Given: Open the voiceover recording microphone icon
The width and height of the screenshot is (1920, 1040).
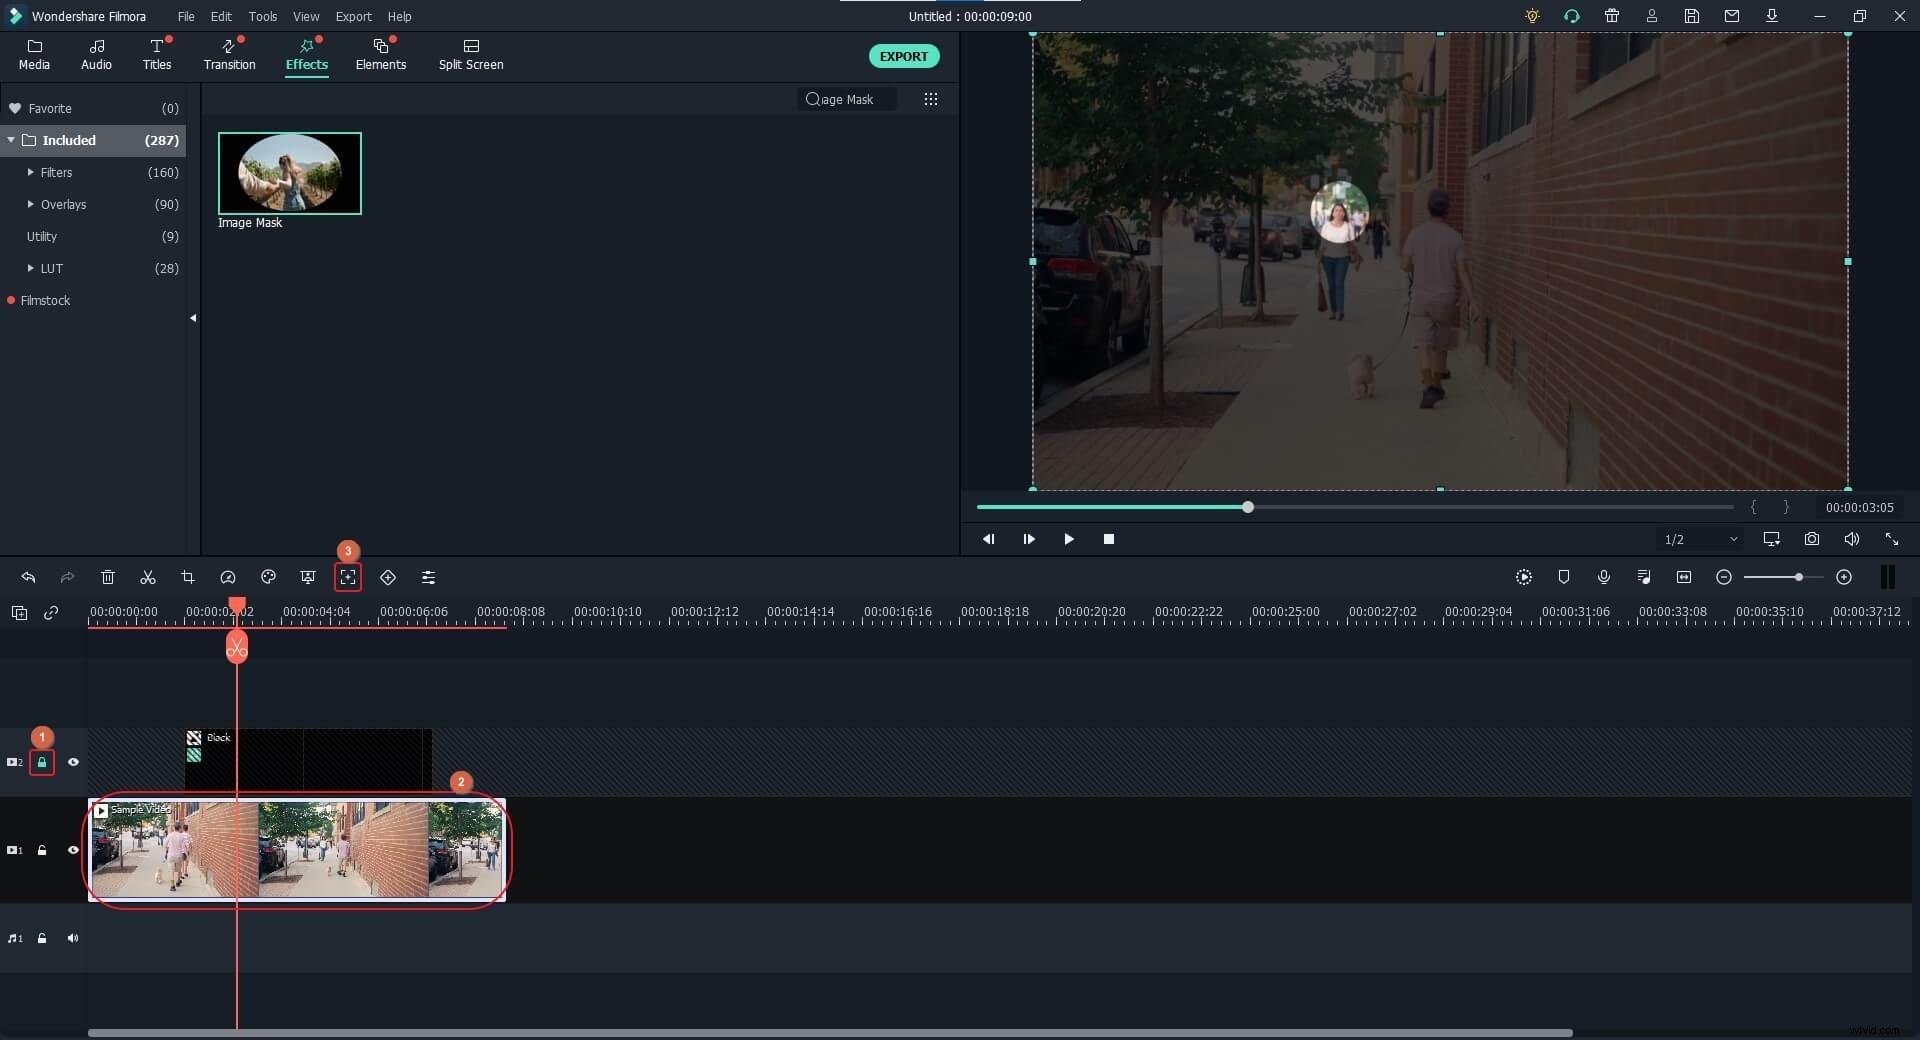Looking at the screenshot, I should point(1604,577).
